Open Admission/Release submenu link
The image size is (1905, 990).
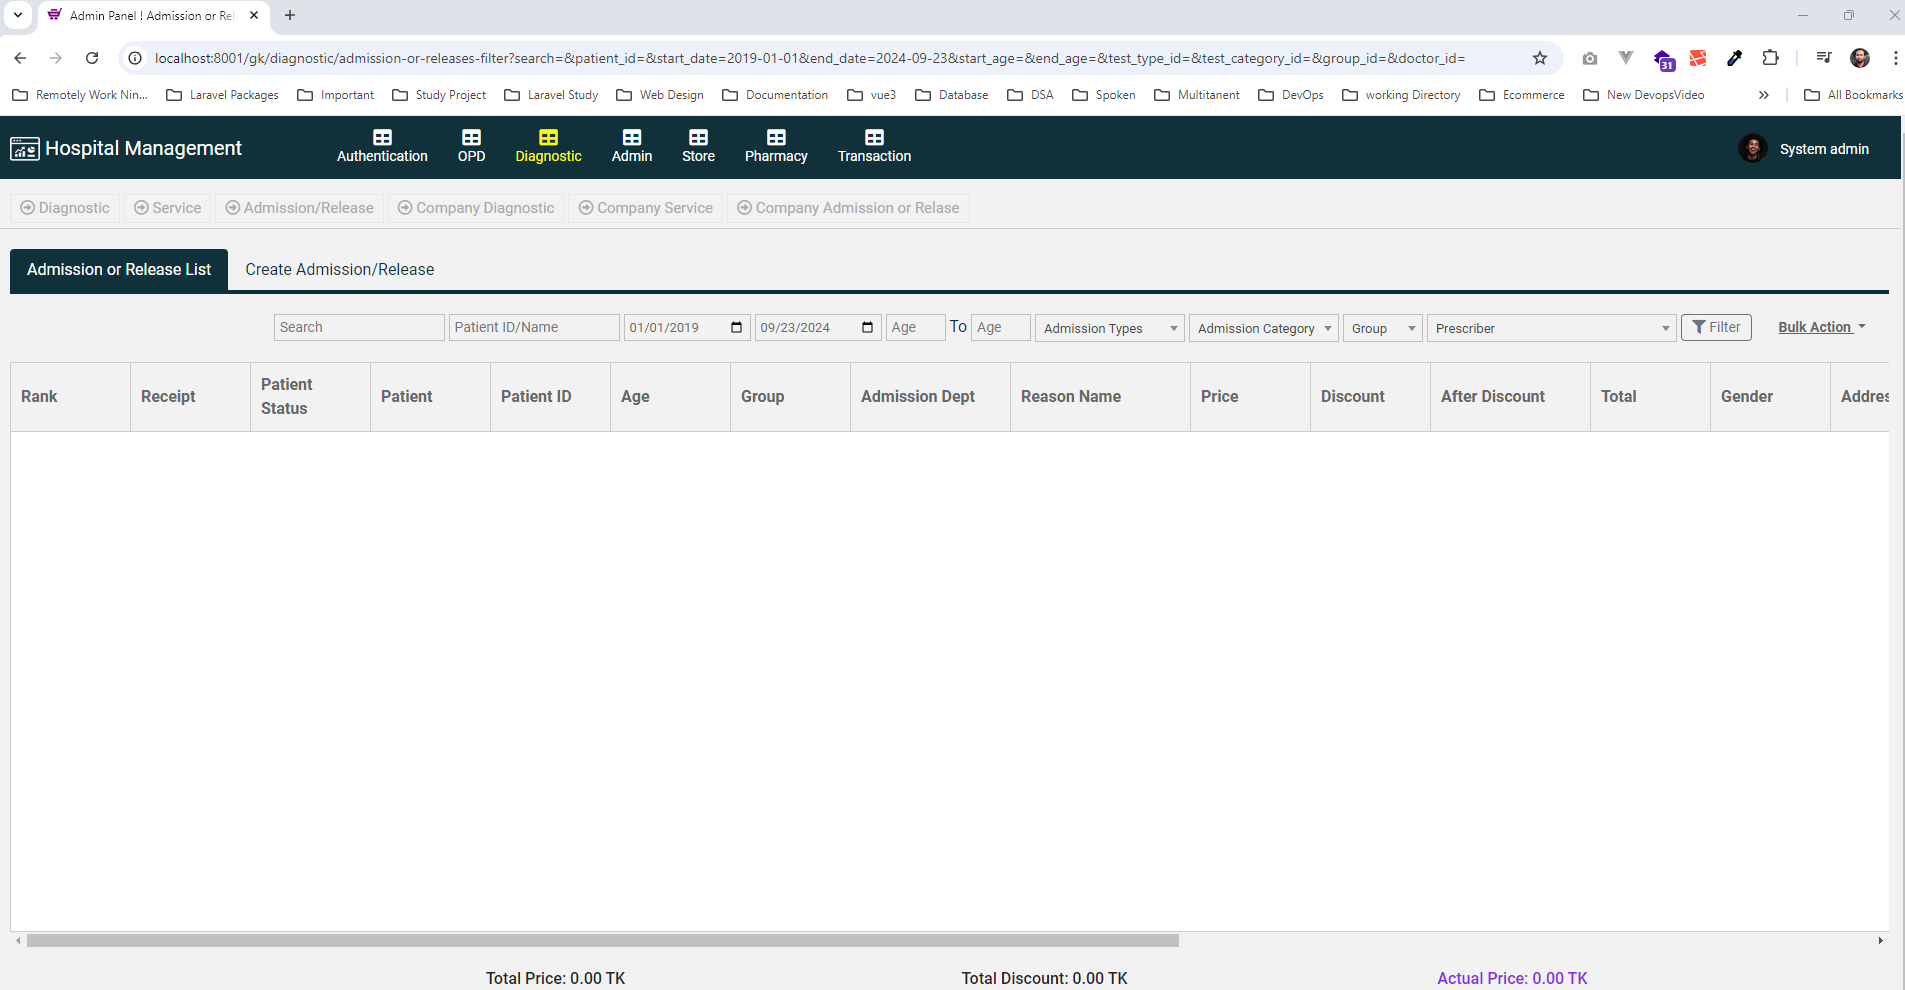299,208
